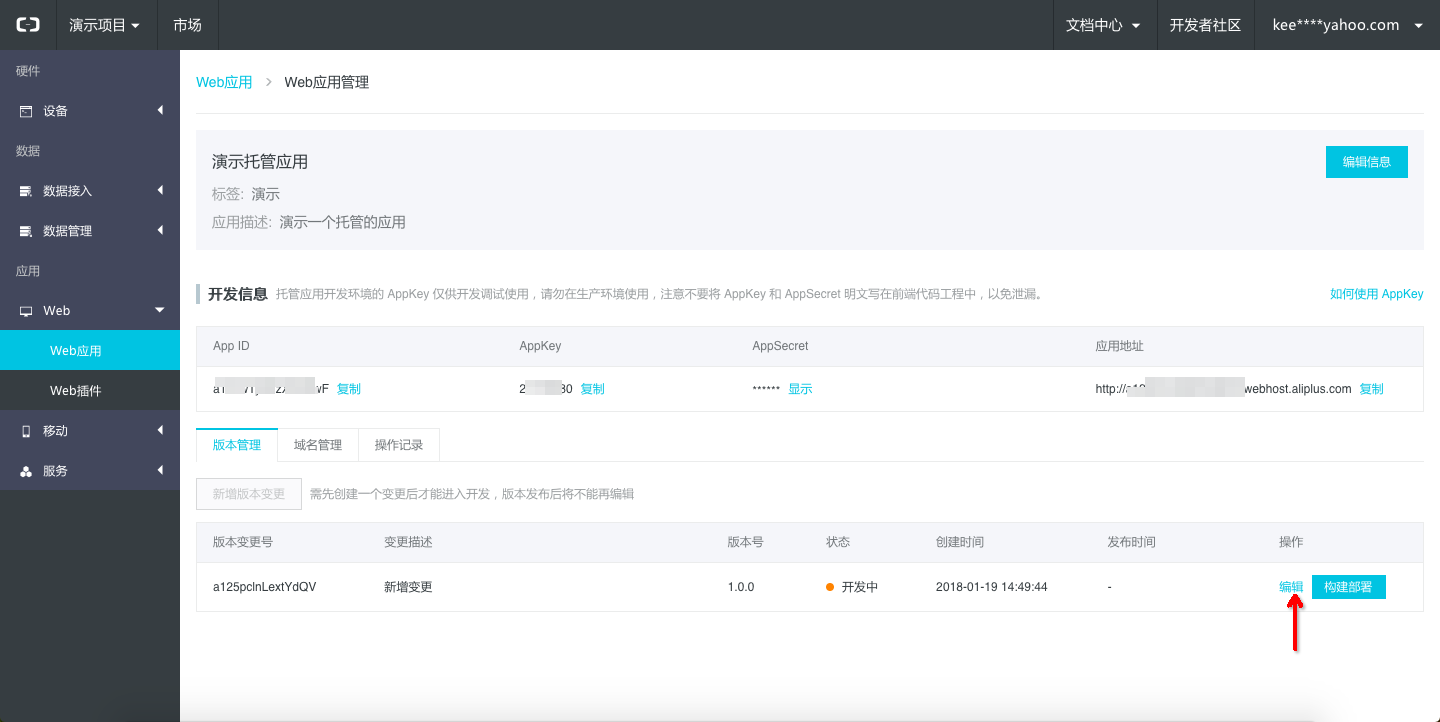Select Web应用 in the sidebar
1440x722 pixels.
tap(90, 350)
